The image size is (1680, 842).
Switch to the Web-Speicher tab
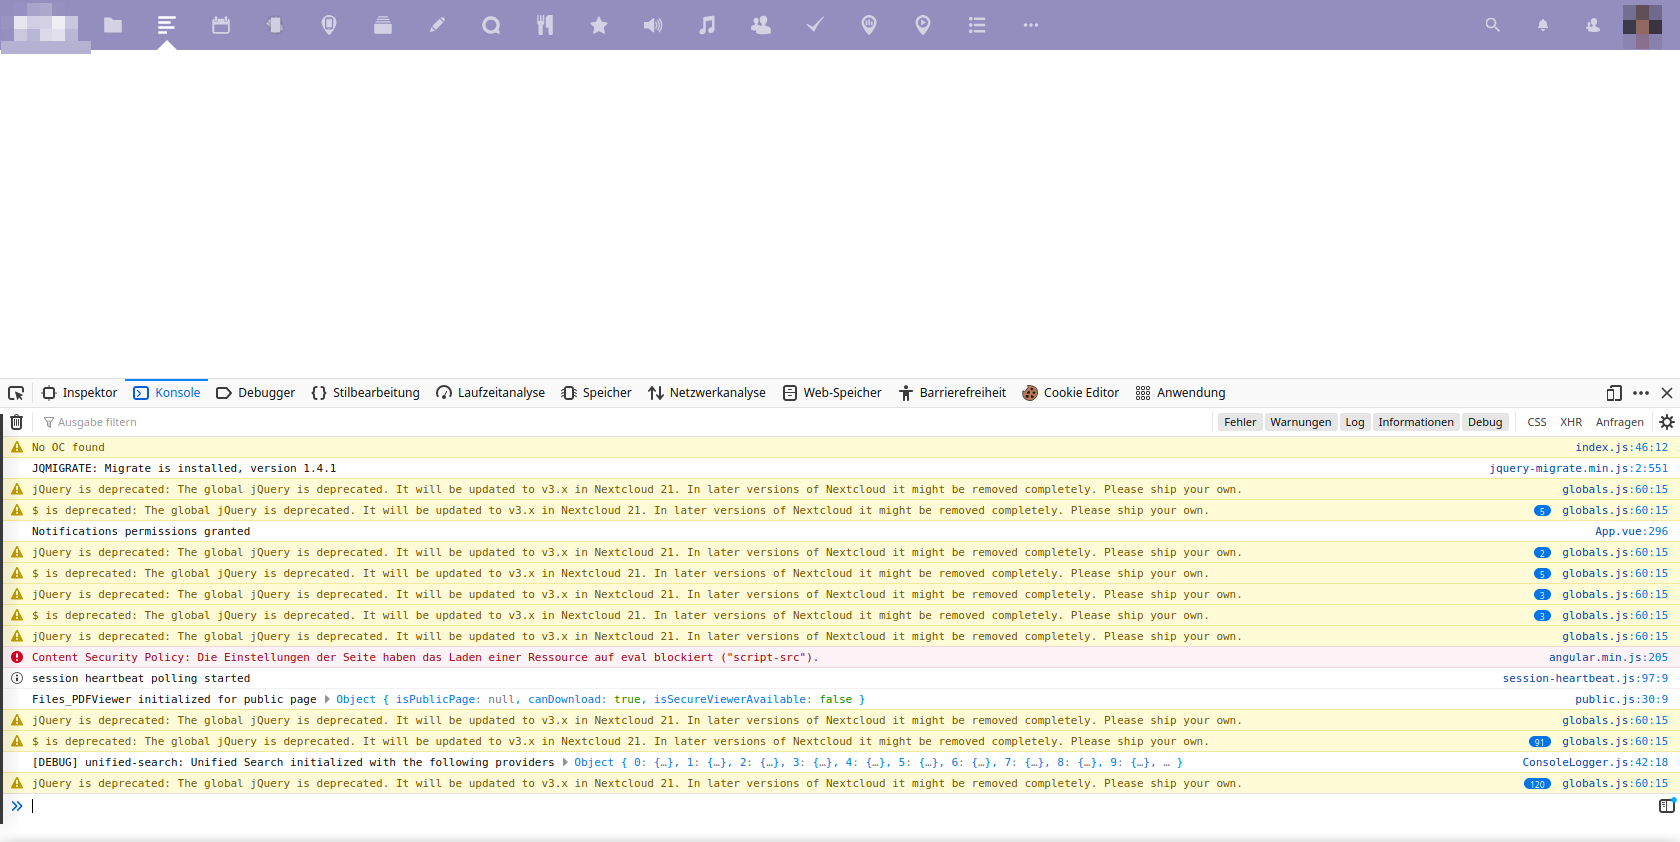[832, 393]
